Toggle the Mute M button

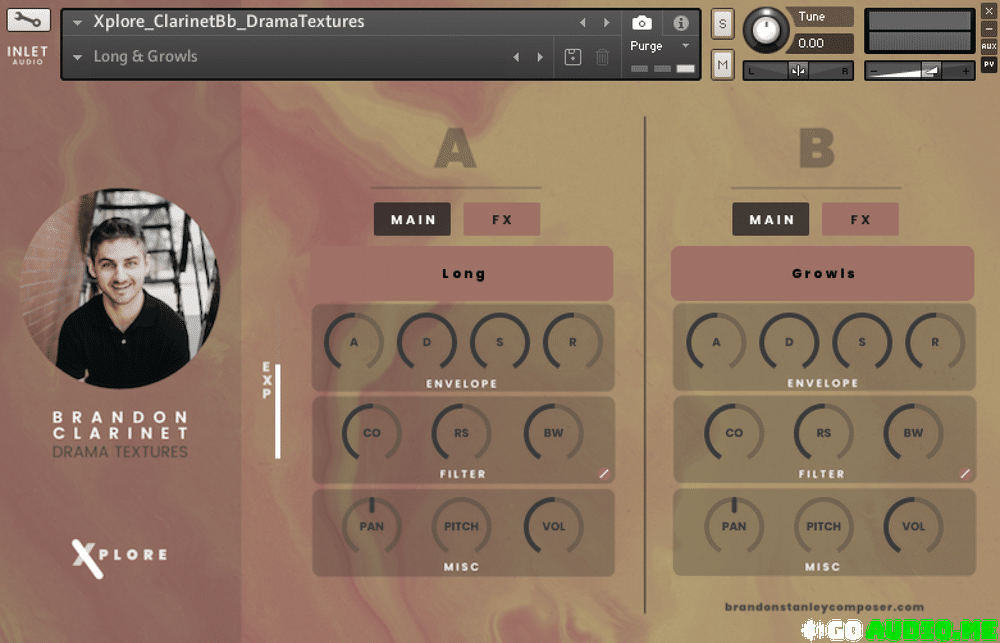click(723, 66)
